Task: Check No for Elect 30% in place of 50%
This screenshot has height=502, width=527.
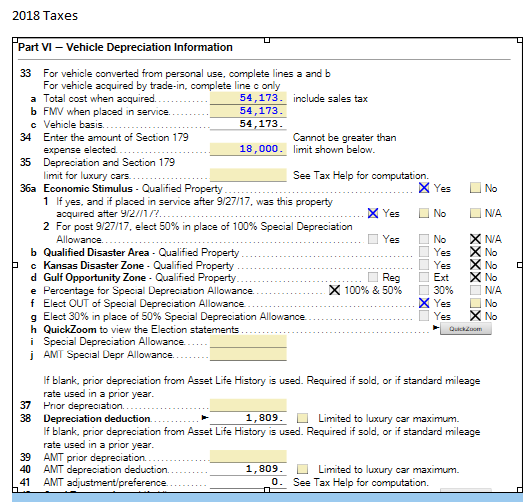Action: [x=475, y=316]
